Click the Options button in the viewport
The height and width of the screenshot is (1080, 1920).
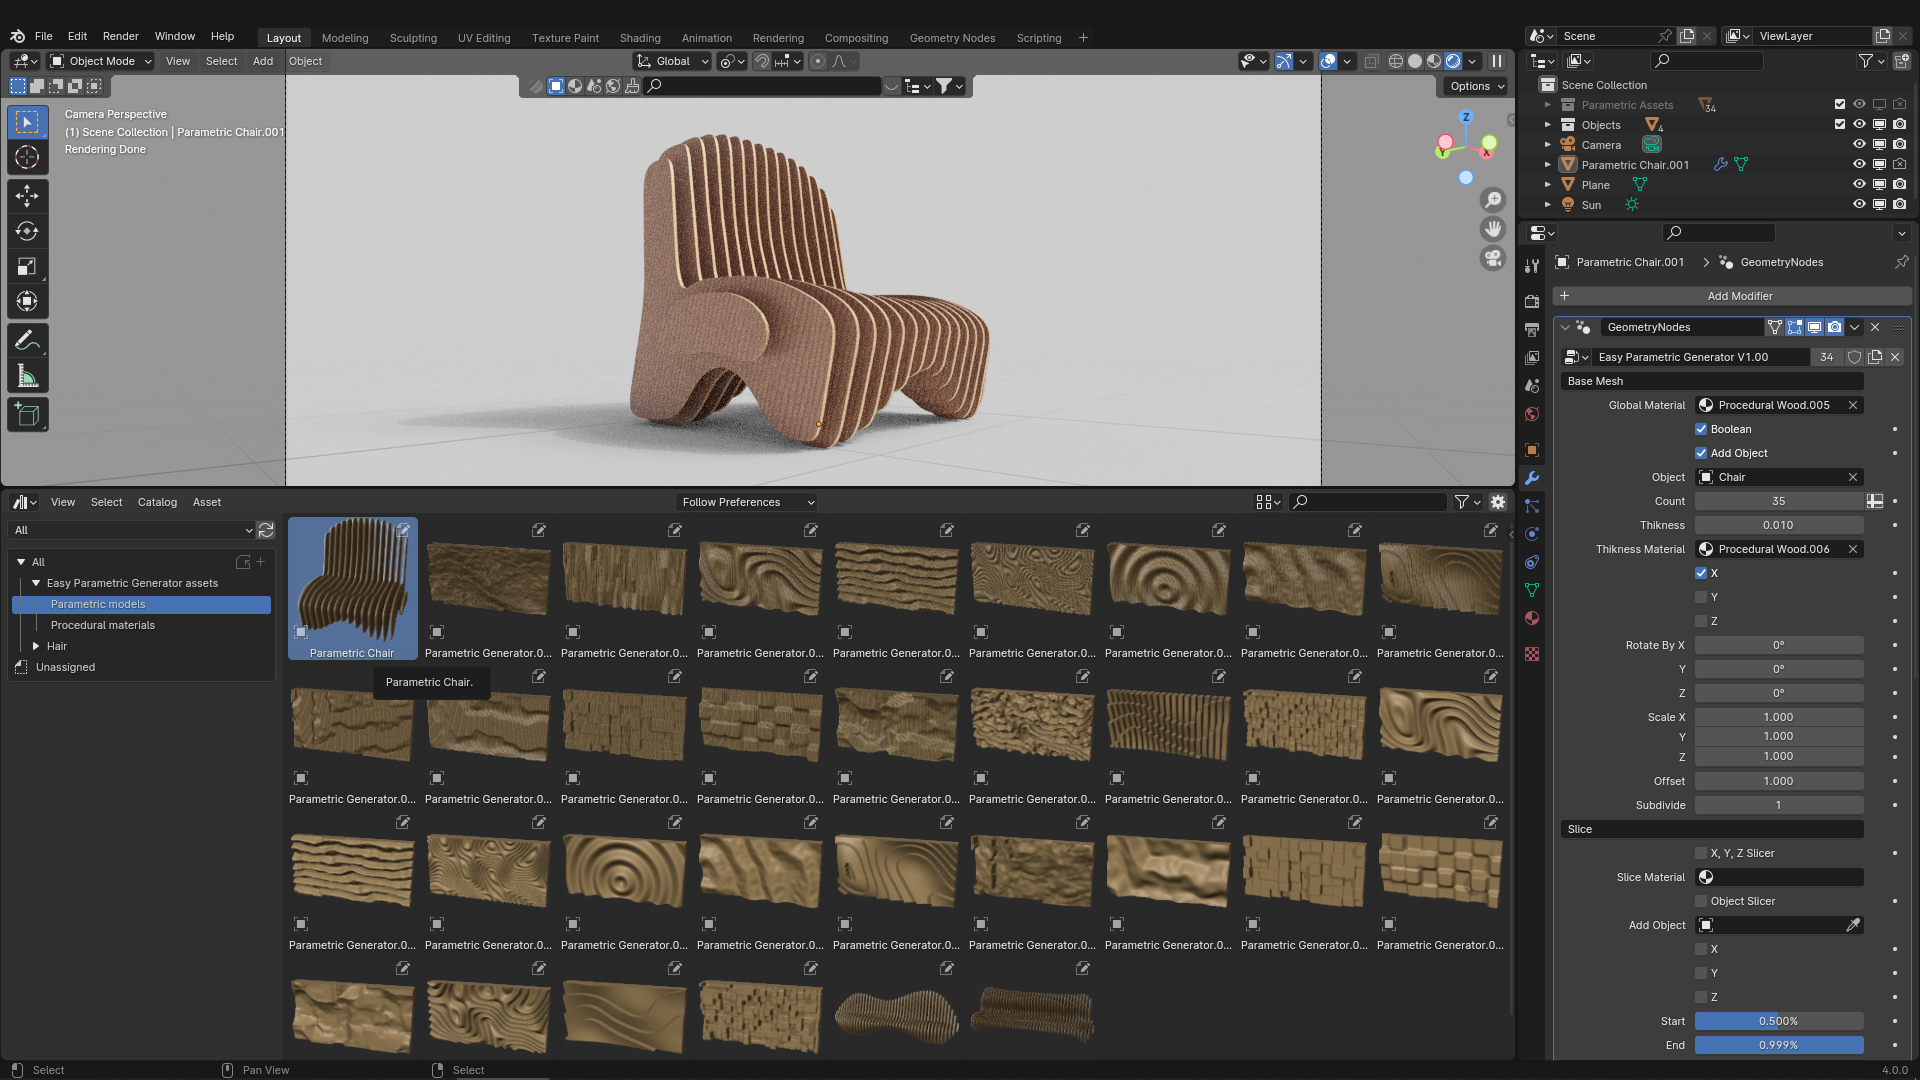(1475, 86)
